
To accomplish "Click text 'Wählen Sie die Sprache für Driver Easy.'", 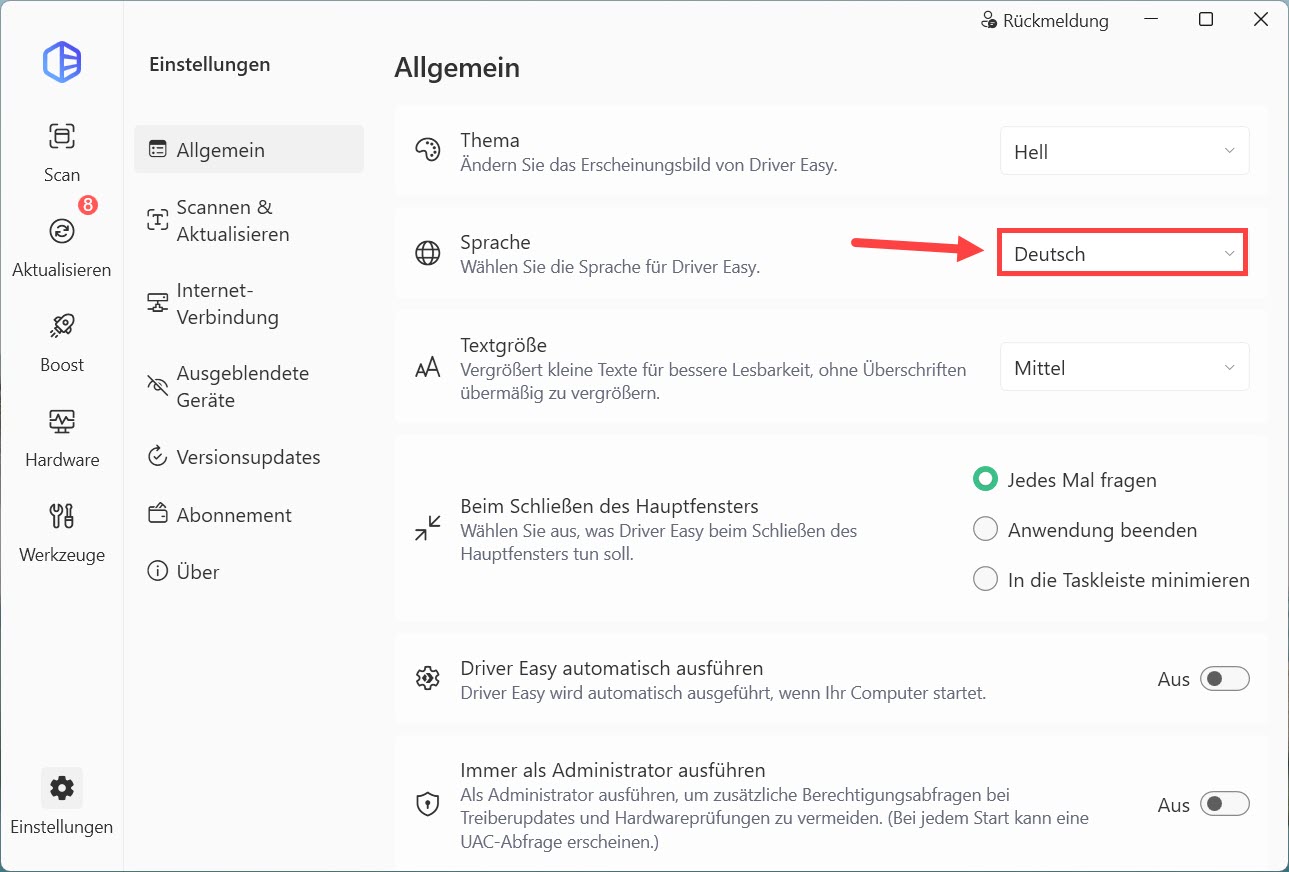I will tap(610, 267).
